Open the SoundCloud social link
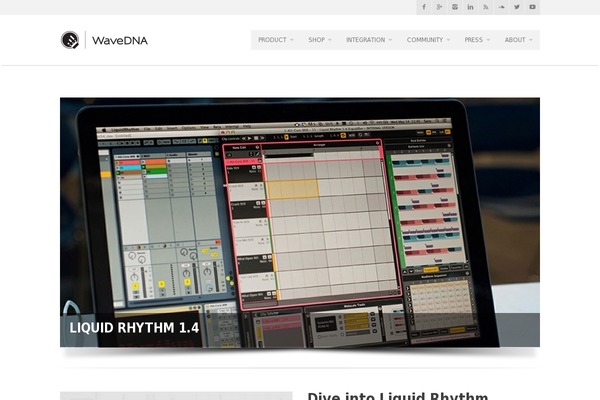 (x=501, y=7)
